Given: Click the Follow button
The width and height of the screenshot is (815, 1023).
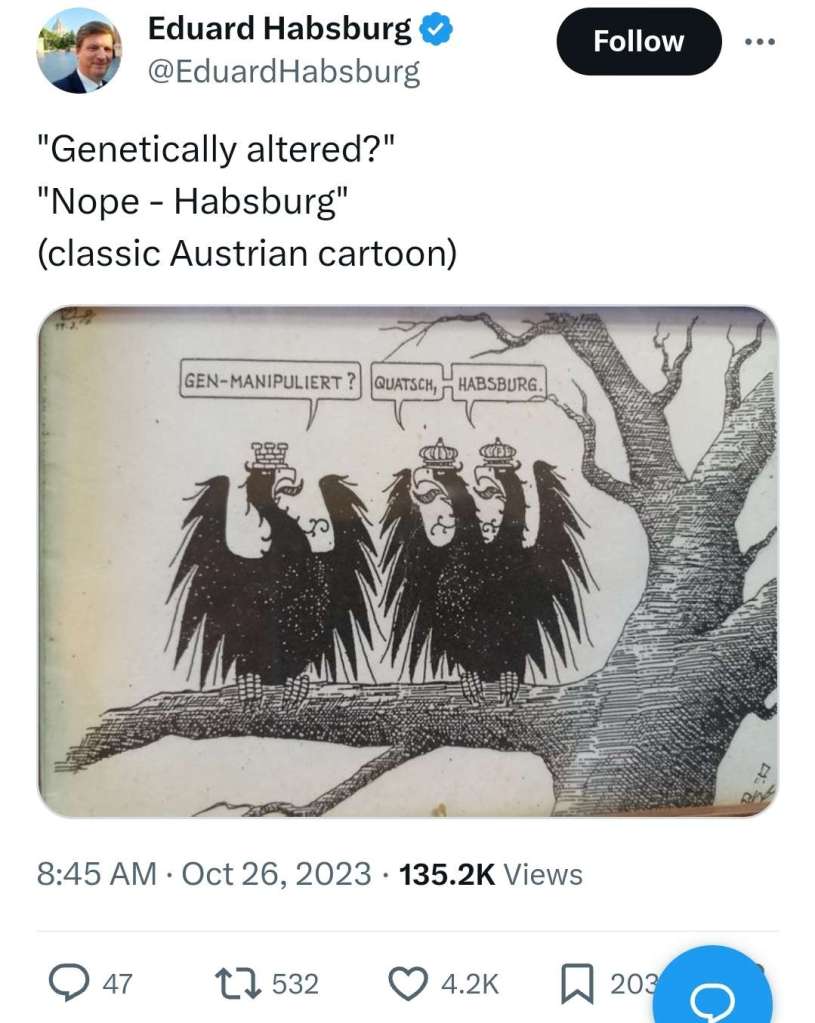Looking at the screenshot, I should (x=639, y=41).
